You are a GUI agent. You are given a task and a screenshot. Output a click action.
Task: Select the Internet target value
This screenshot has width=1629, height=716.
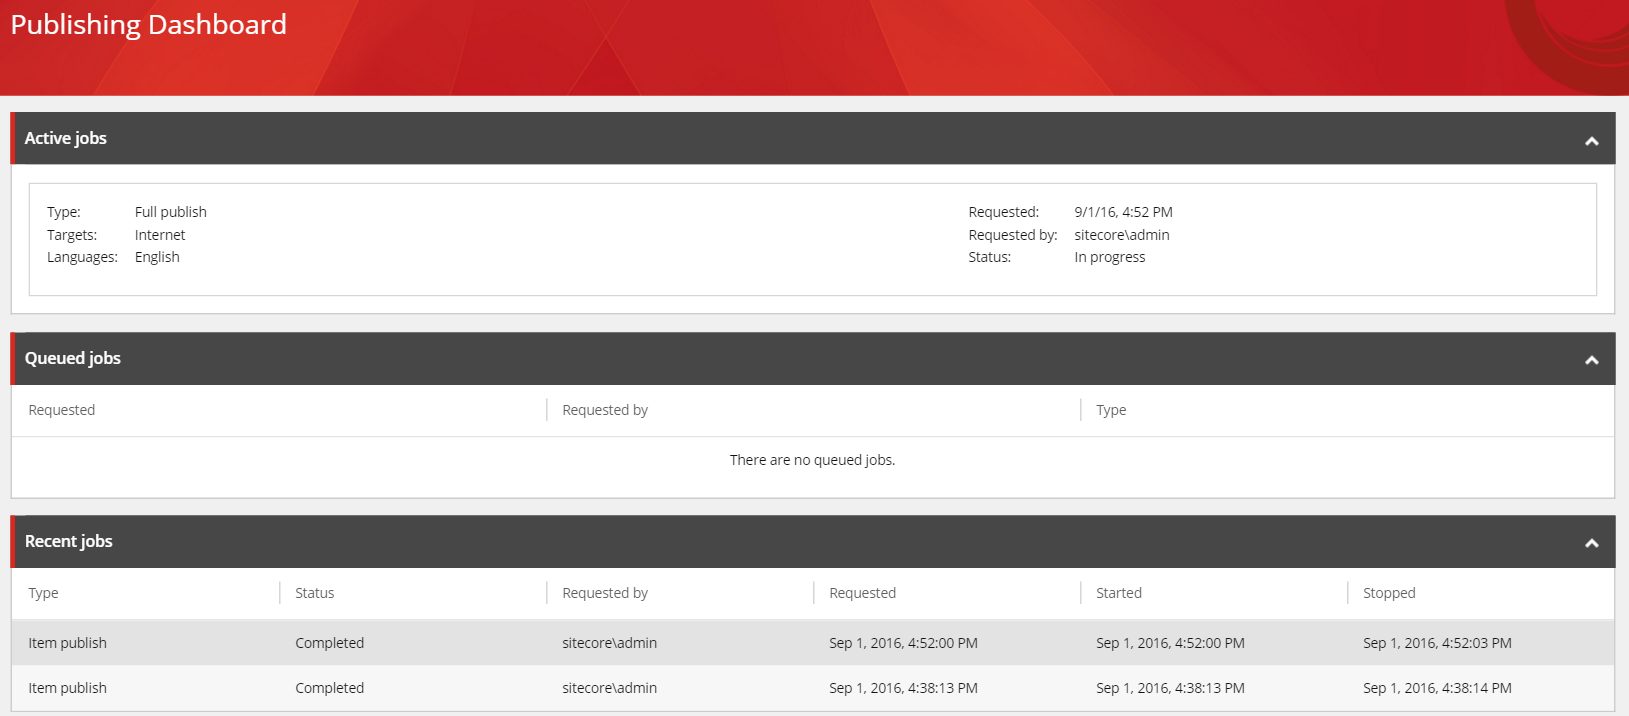(160, 235)
